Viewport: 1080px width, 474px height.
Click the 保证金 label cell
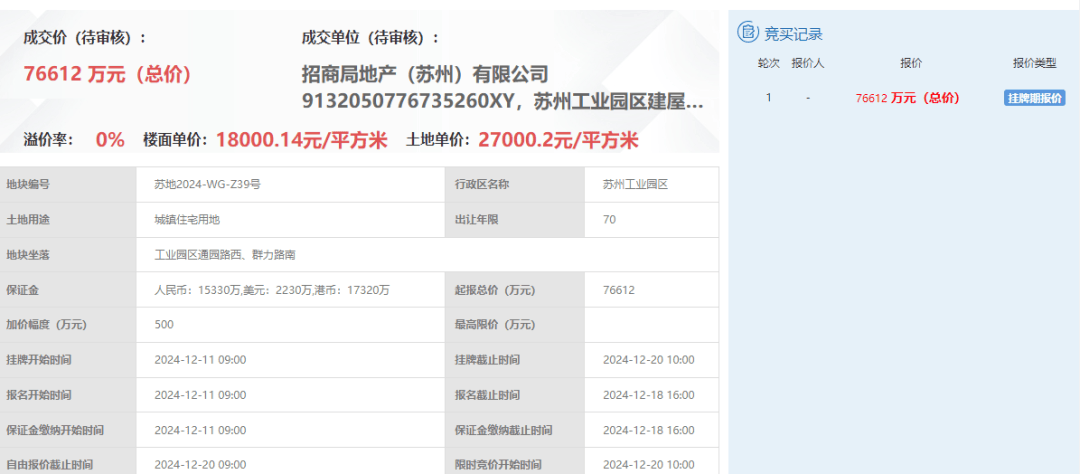click(68, 290)
